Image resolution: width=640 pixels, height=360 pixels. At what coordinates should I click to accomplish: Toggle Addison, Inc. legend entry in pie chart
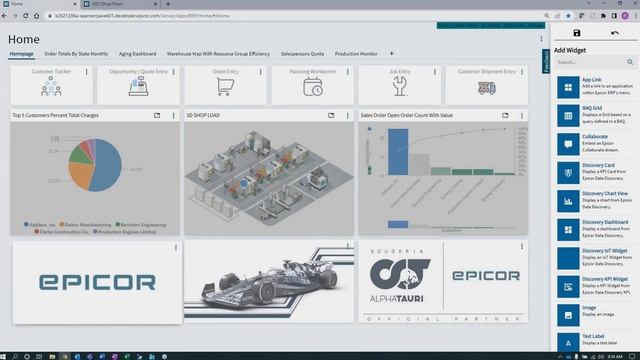point(40,225)
